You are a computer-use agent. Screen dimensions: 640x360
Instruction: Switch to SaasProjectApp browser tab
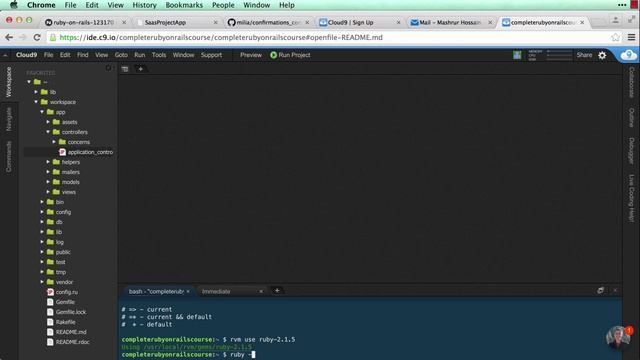pyautogui.click(x=176, y=22)
